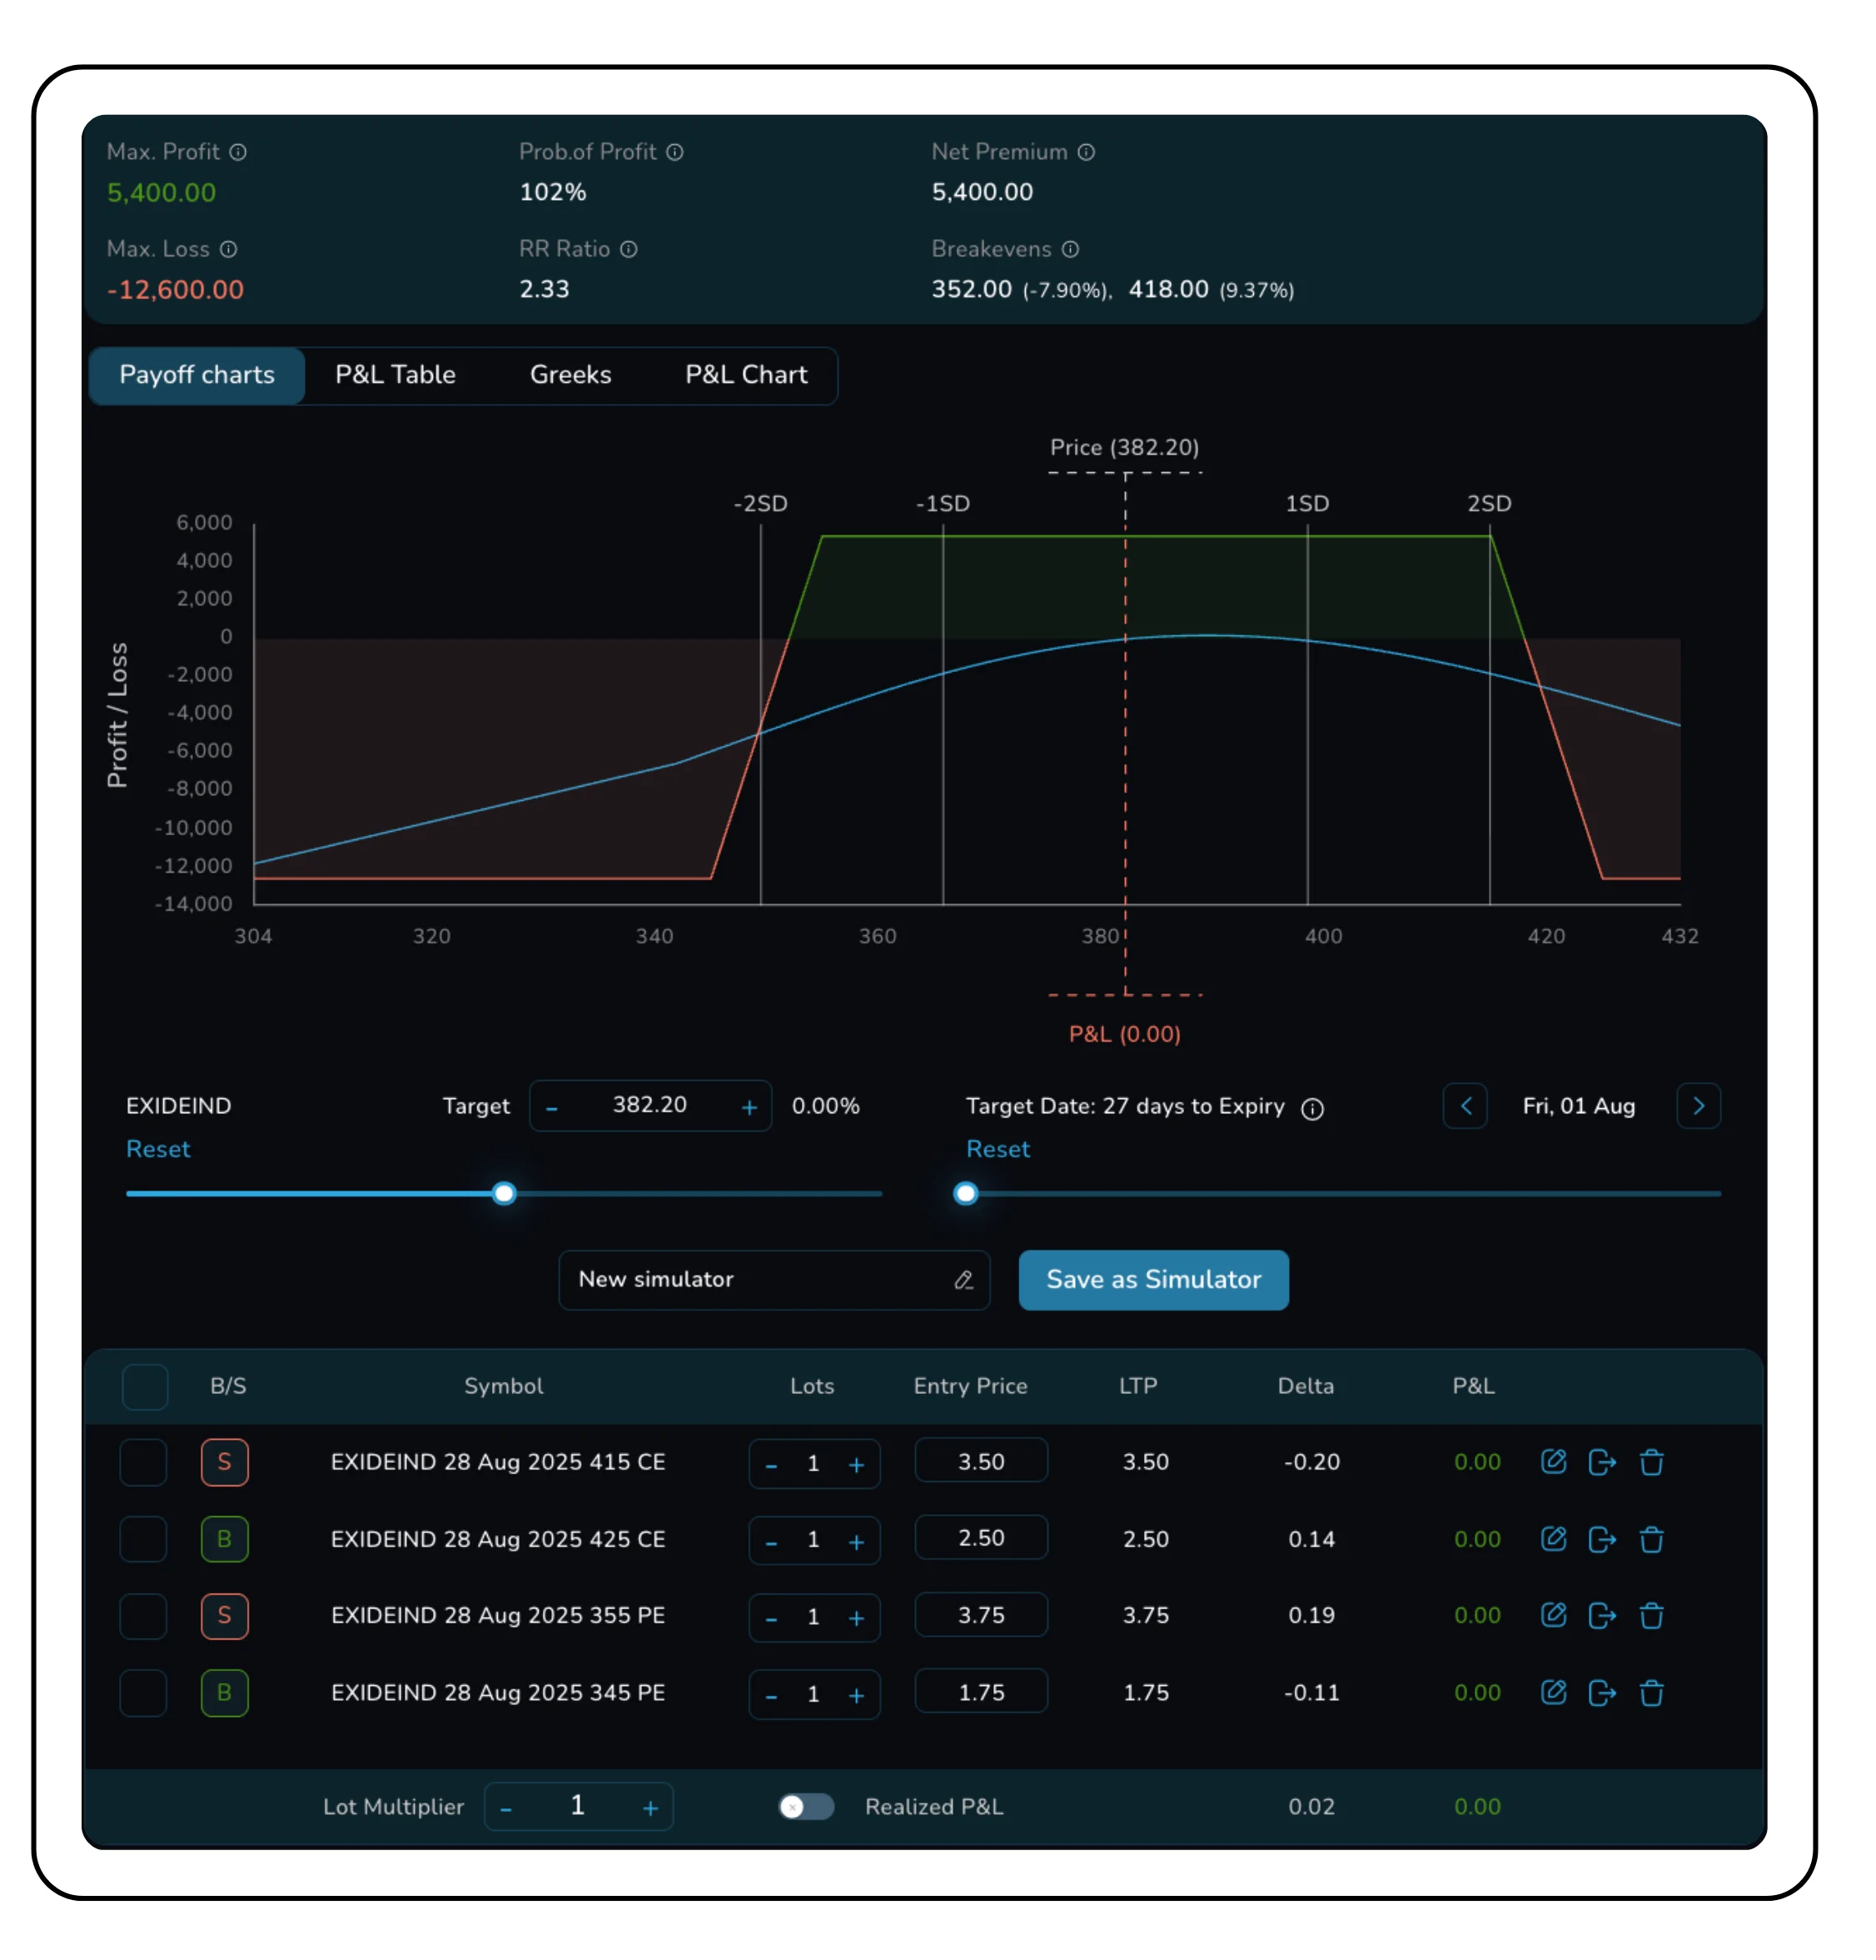Click pencil icon in New simulator field

(963, 1280)
